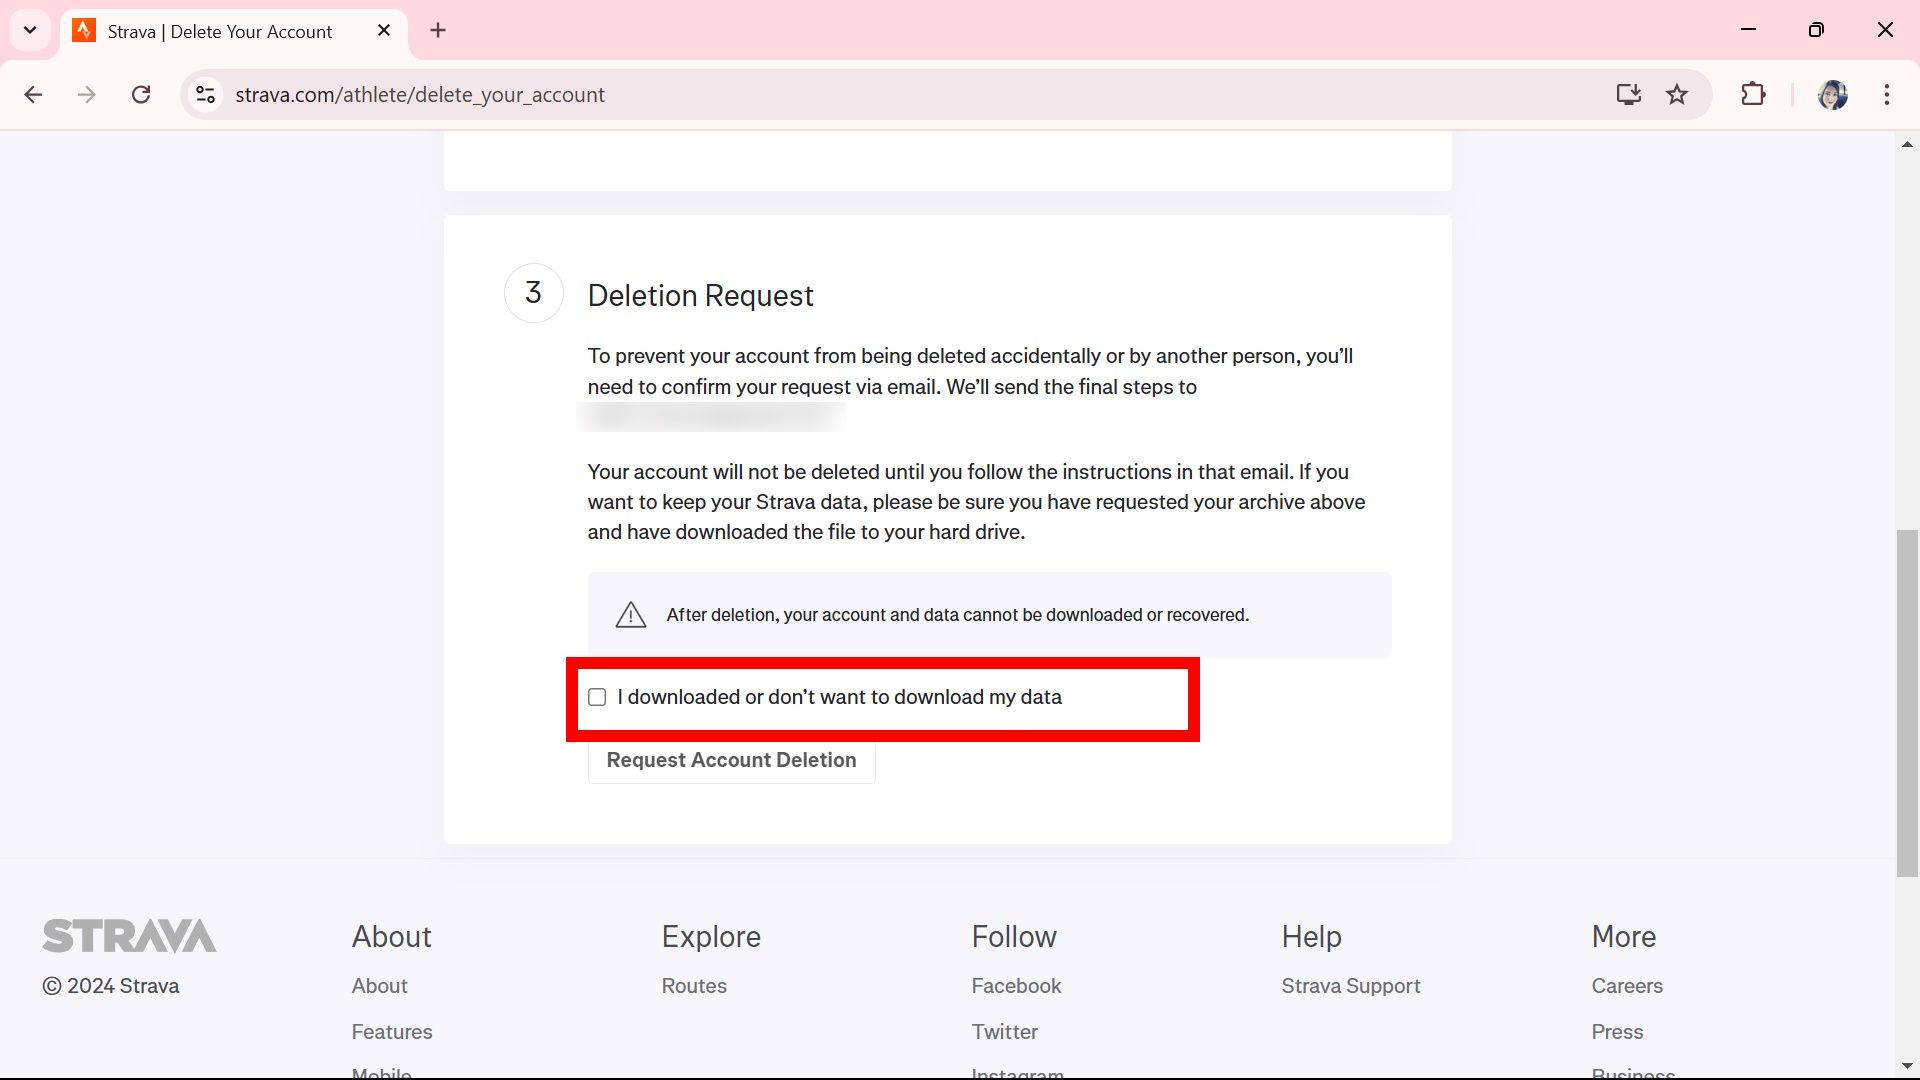Select the Strava Delete Your Account tab

tap(220, 31)
